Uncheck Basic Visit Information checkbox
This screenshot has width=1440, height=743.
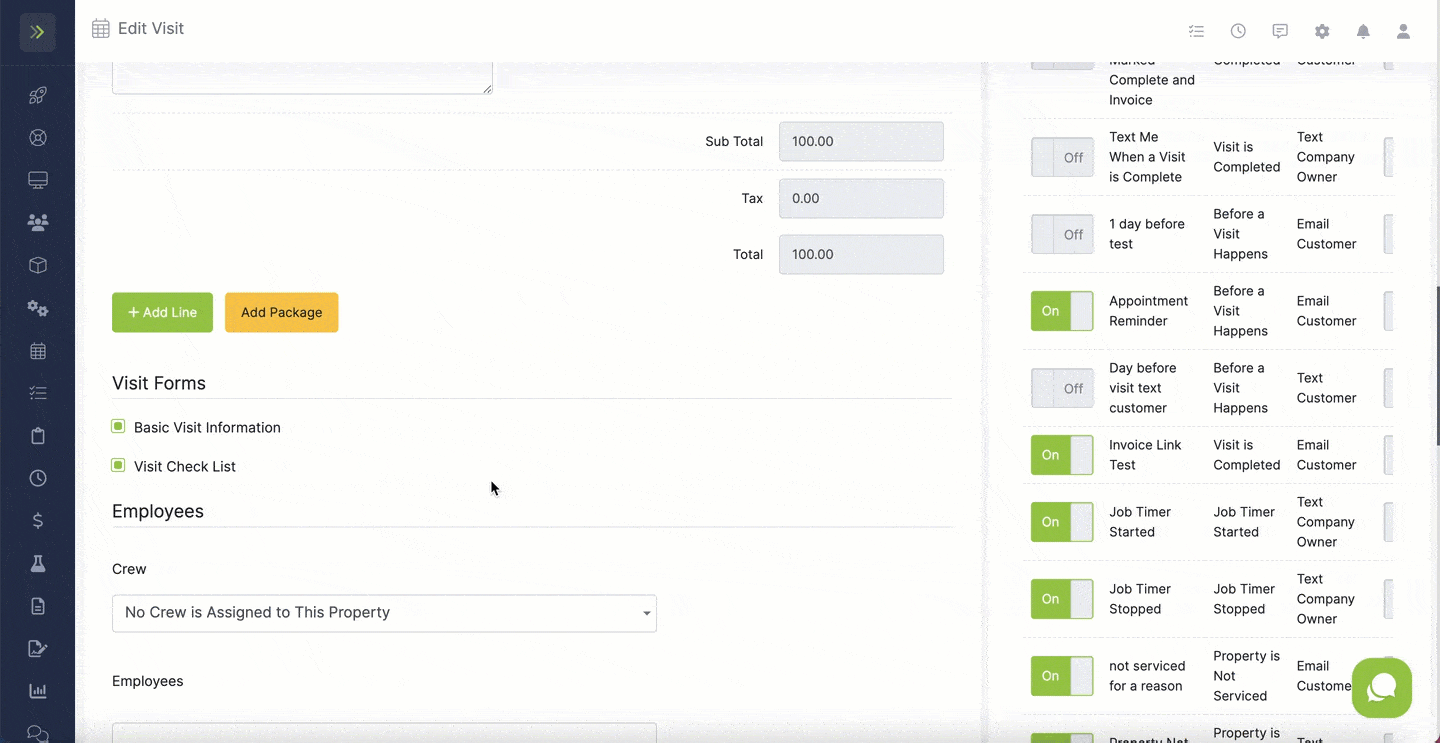tap(118, 426)
